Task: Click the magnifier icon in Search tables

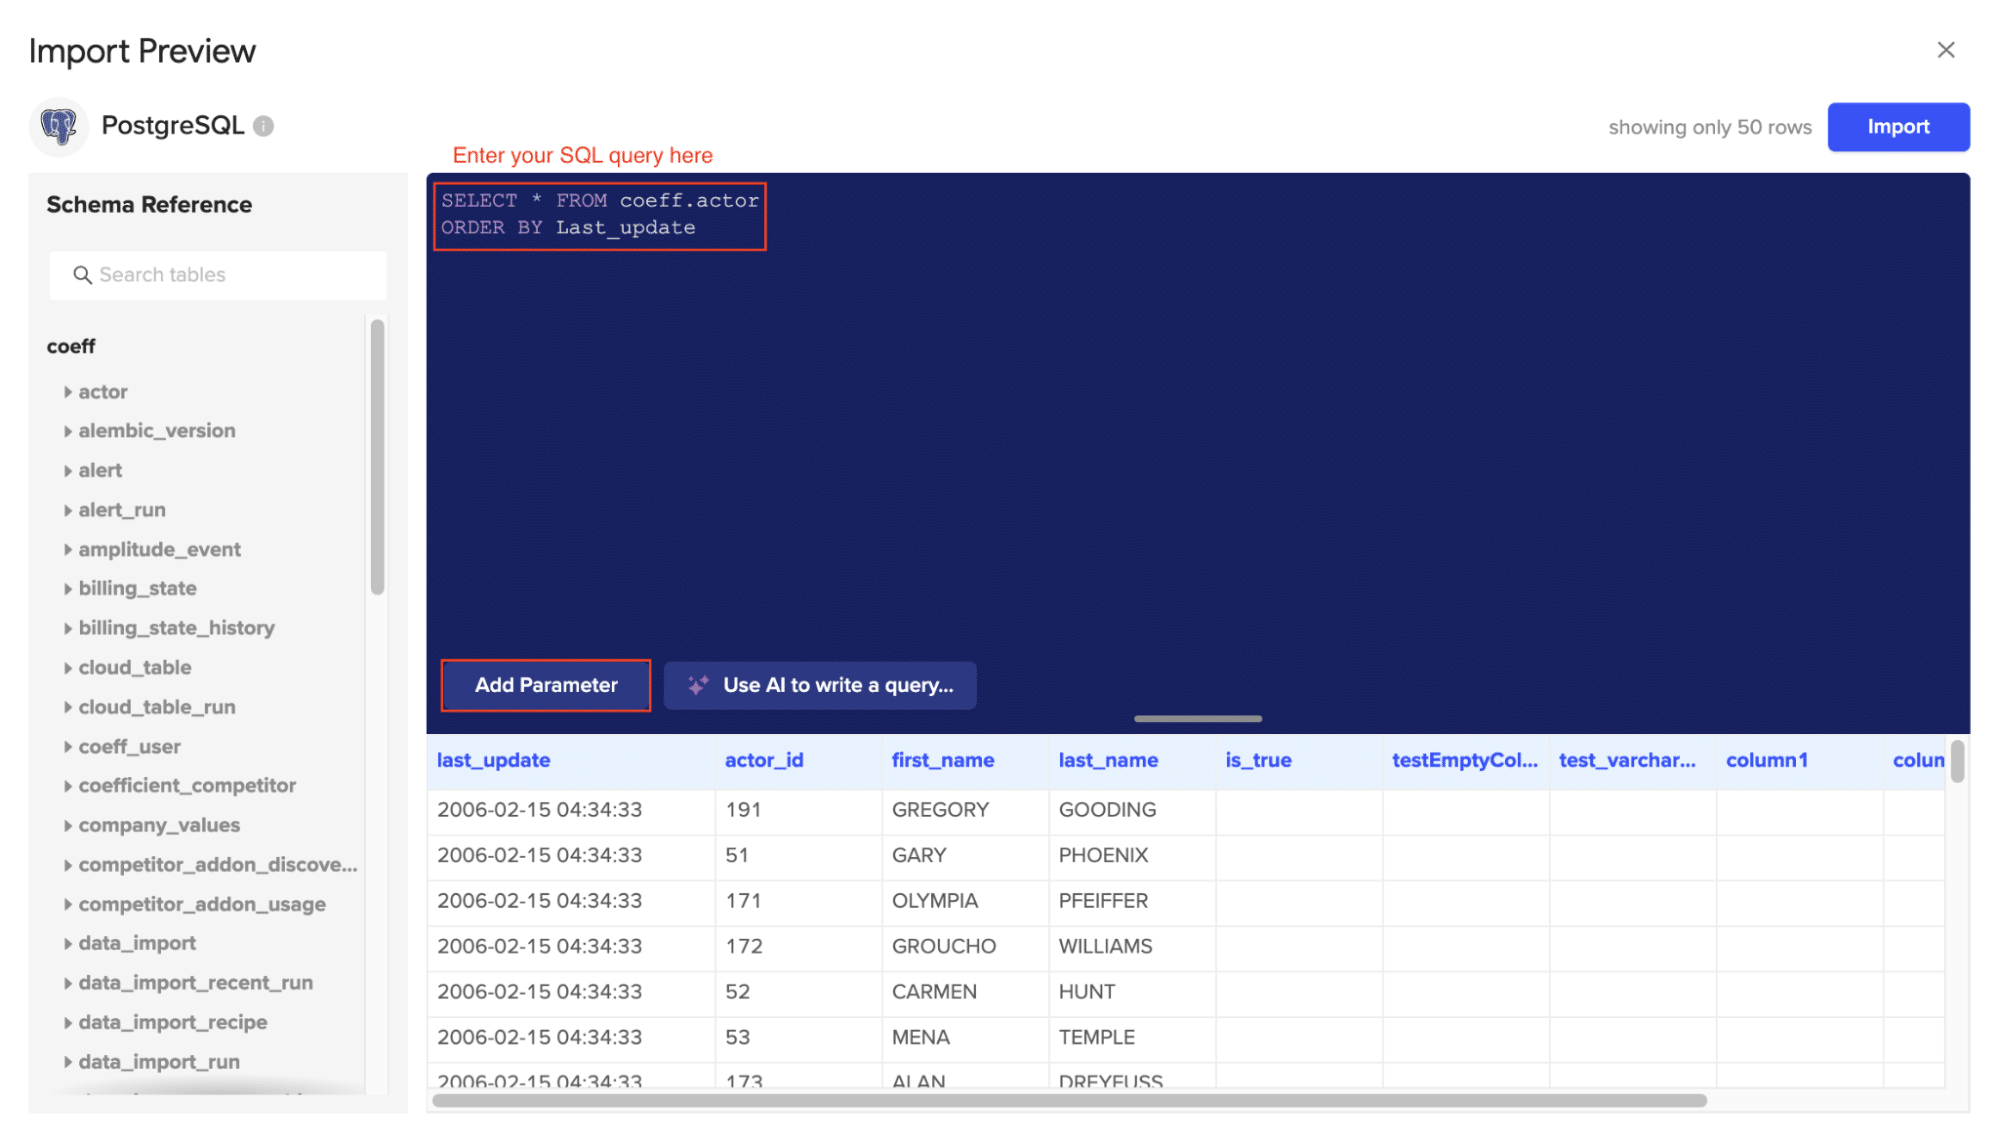Action: click(82, 275)
